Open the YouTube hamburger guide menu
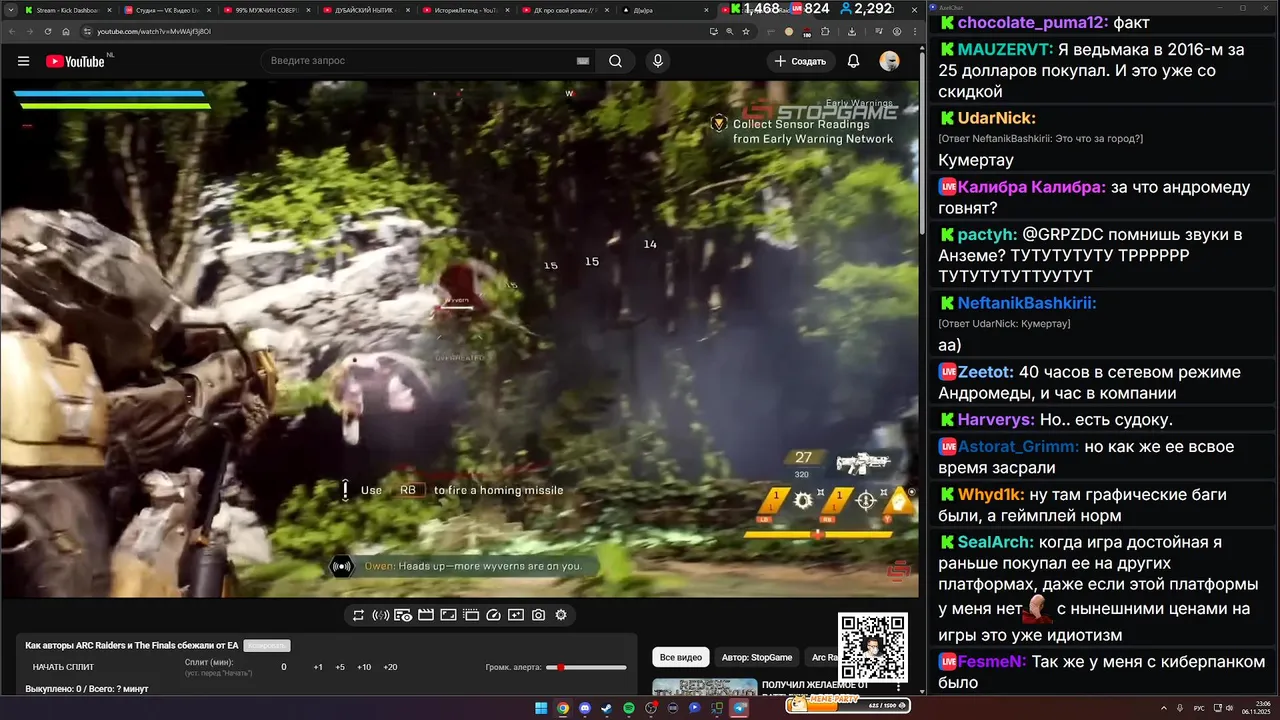Image resolution: width=1280 pixels, height=720 pixels. click(x=23, y=61)
